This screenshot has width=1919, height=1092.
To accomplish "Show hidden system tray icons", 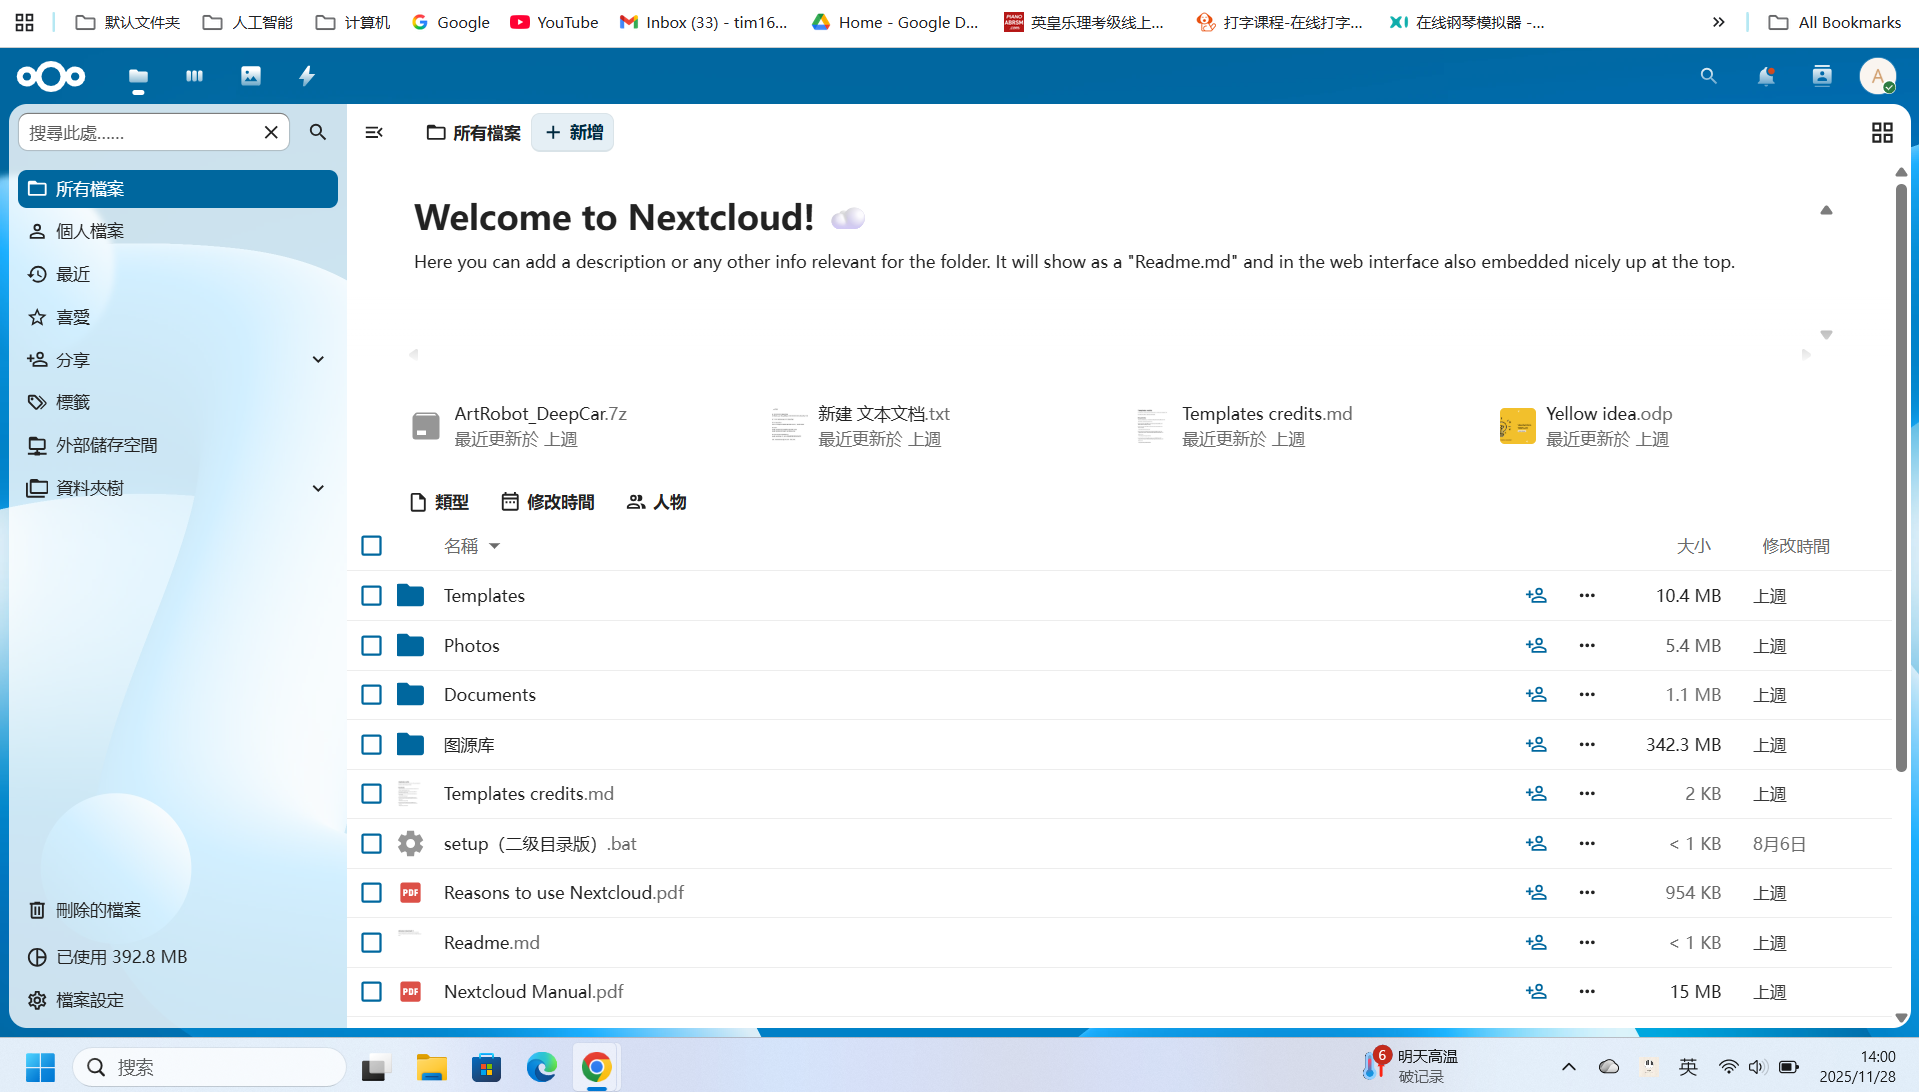I will pos(1568,1067).
